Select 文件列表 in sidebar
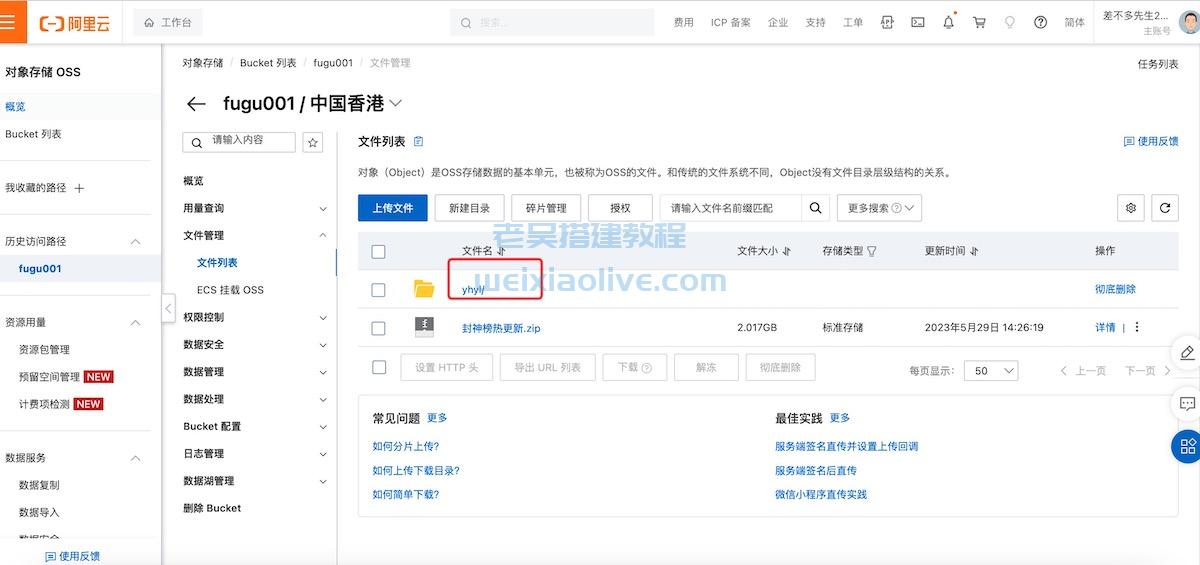This screenshot has height=565, width=1200. (217, 262)
